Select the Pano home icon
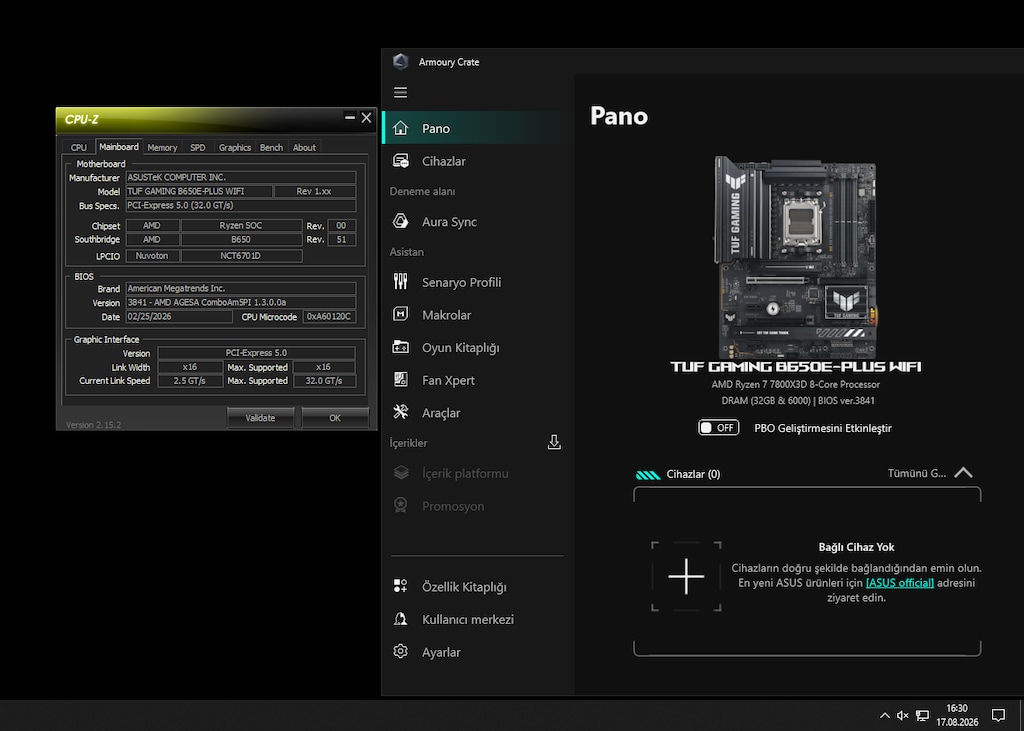1024x731 pixels. point(400,128)
